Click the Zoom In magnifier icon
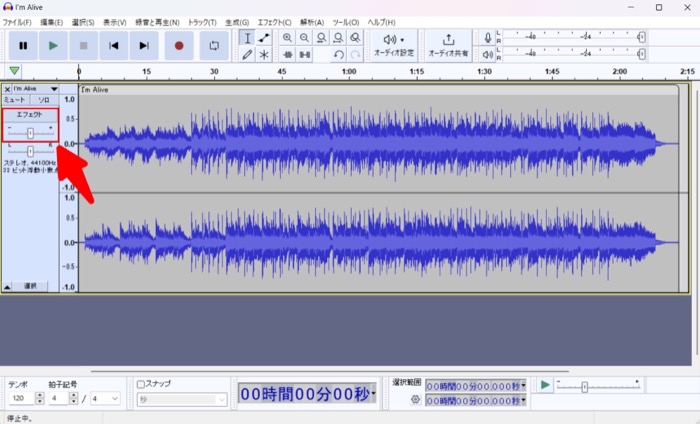The image size is (700, 424). 288,38
